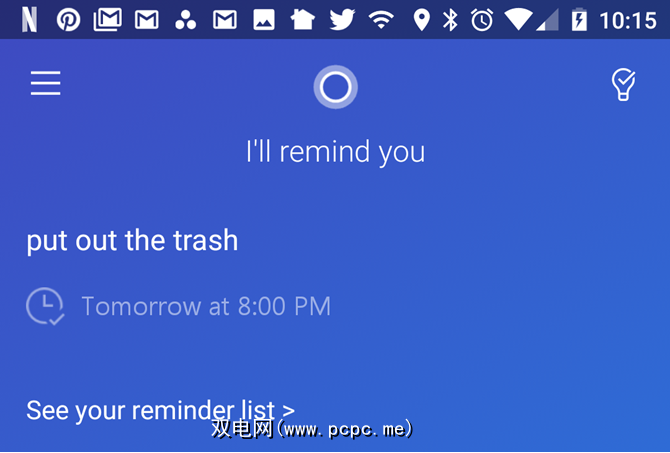The image size is (670, 453).
Task: Tap the Pinterest notification icon
Action: 68,20
